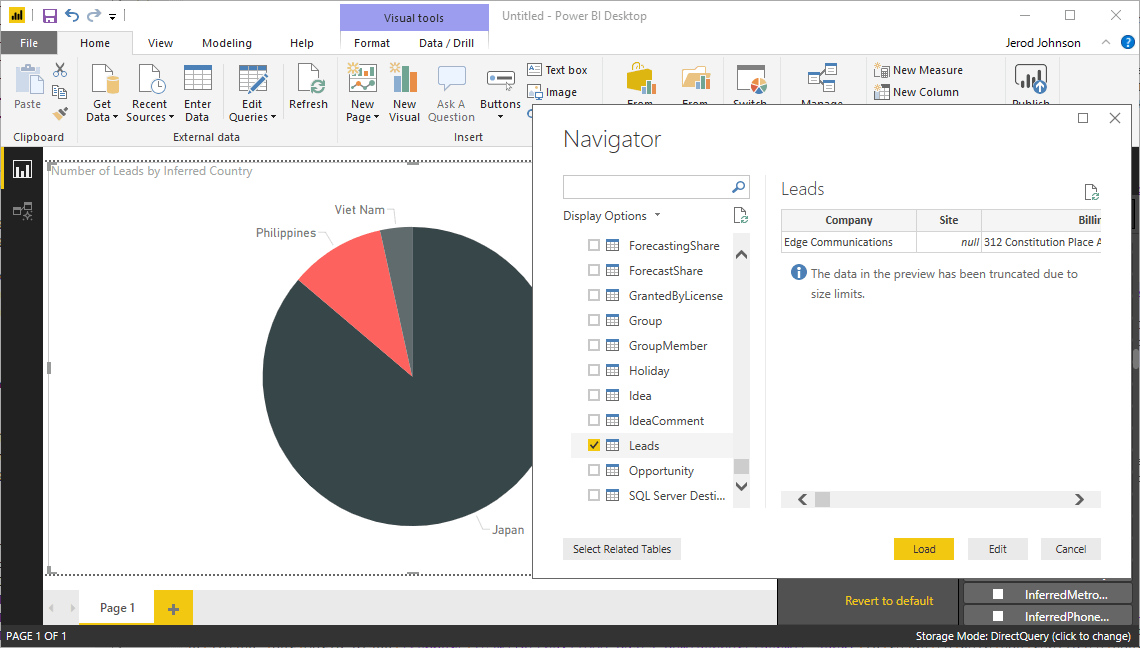Click Buttons insert icon
The image size is (1140, 648).
pyautogui.click(x=500, y=80)
